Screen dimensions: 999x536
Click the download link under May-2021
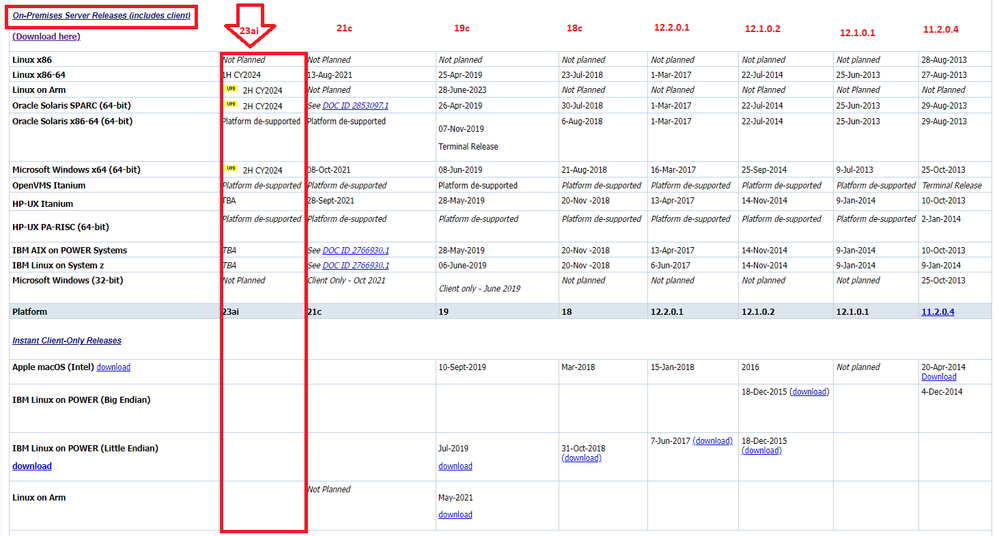pyautogui.click(x=456, y=514)
